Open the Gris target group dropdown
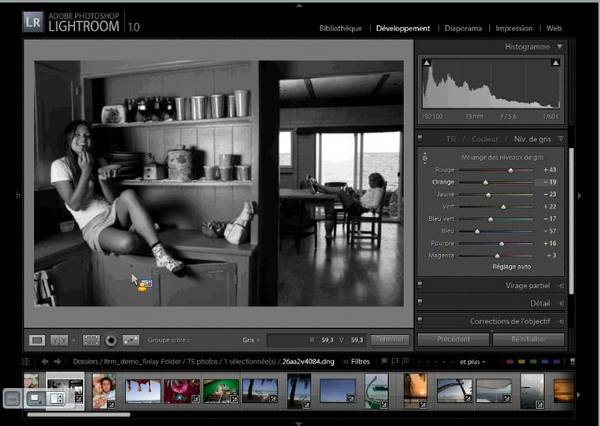 click(251, 340)
